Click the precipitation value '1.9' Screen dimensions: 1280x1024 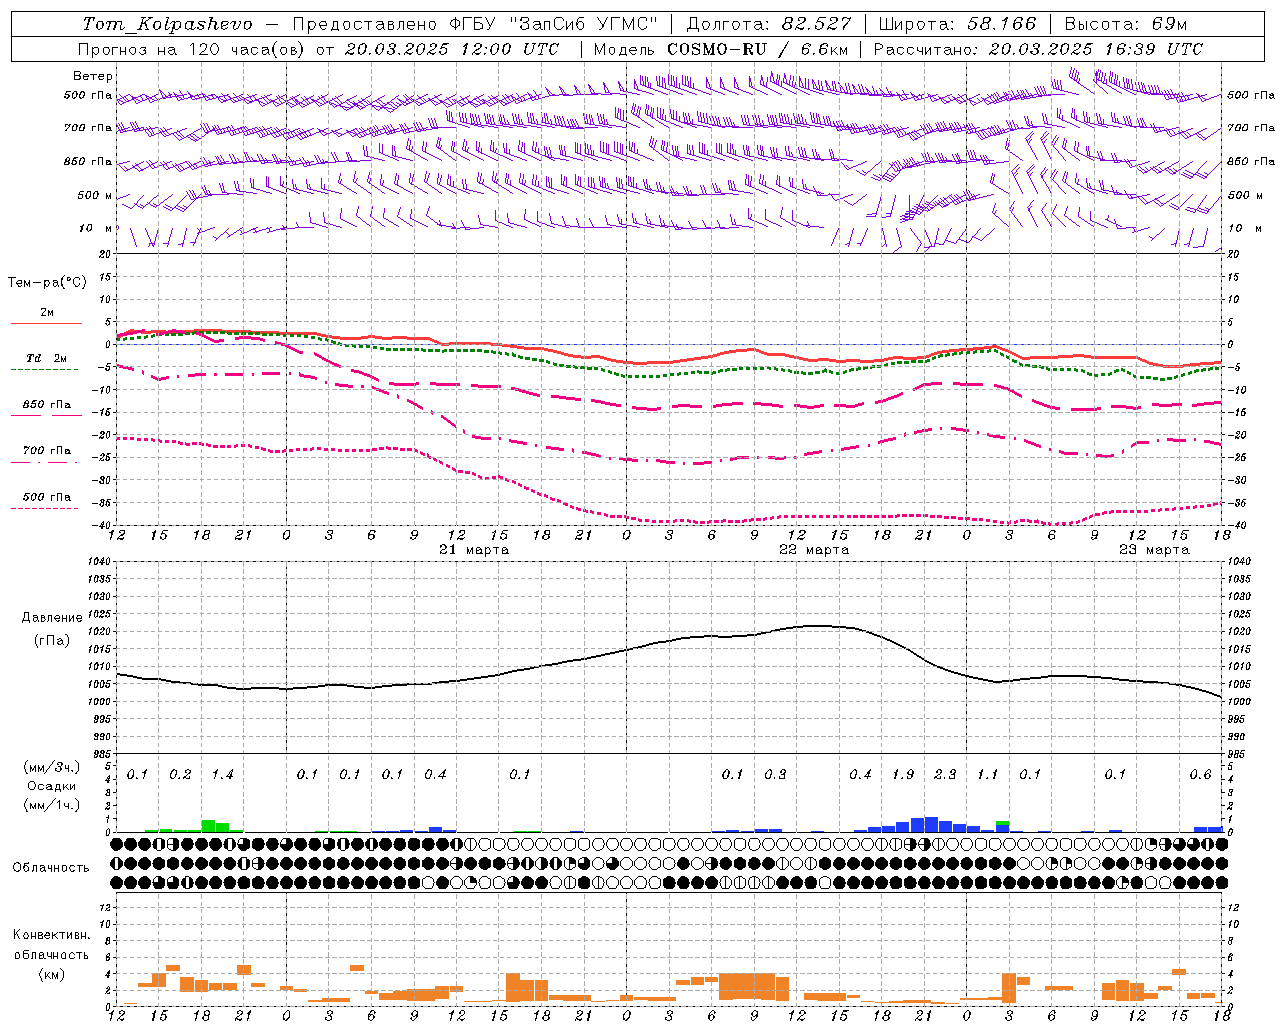click(x=903, y=774)
